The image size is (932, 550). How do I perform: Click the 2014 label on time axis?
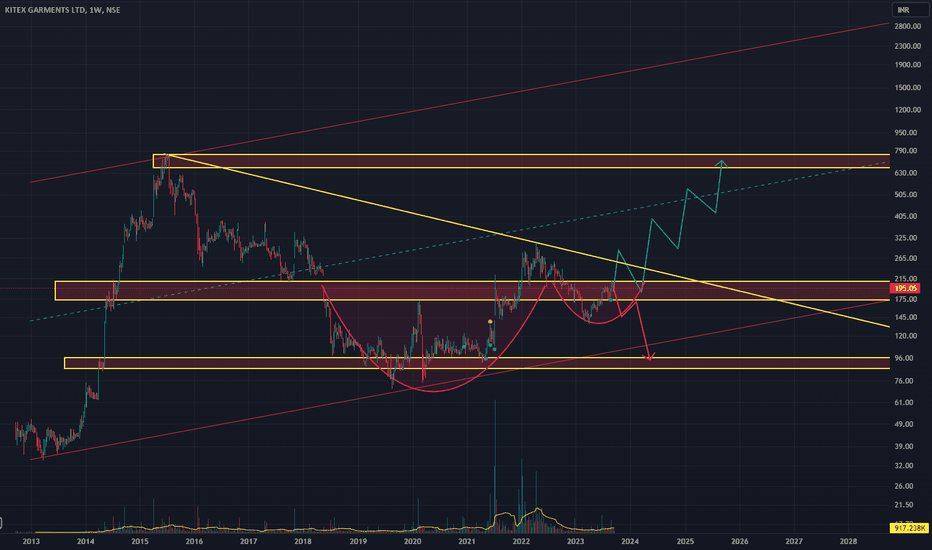(x=86, y=541)
